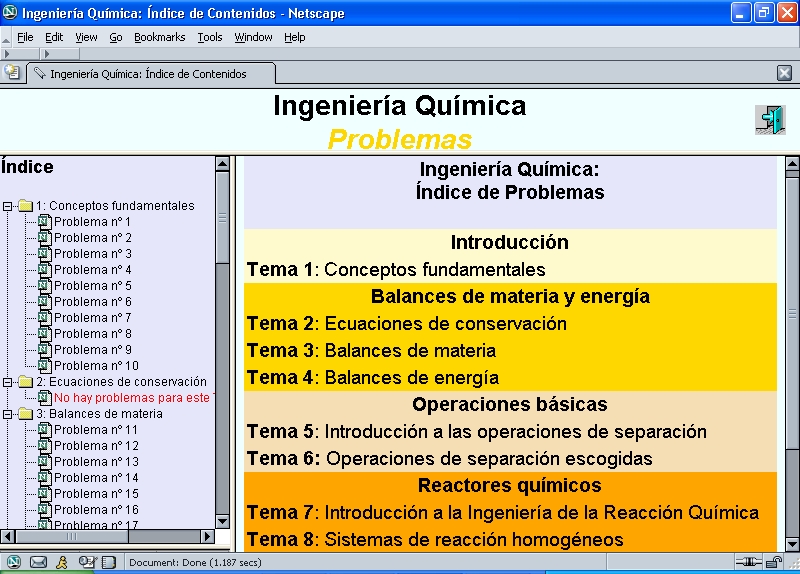Collapse the Balances de materia folder

pos(8,414)
